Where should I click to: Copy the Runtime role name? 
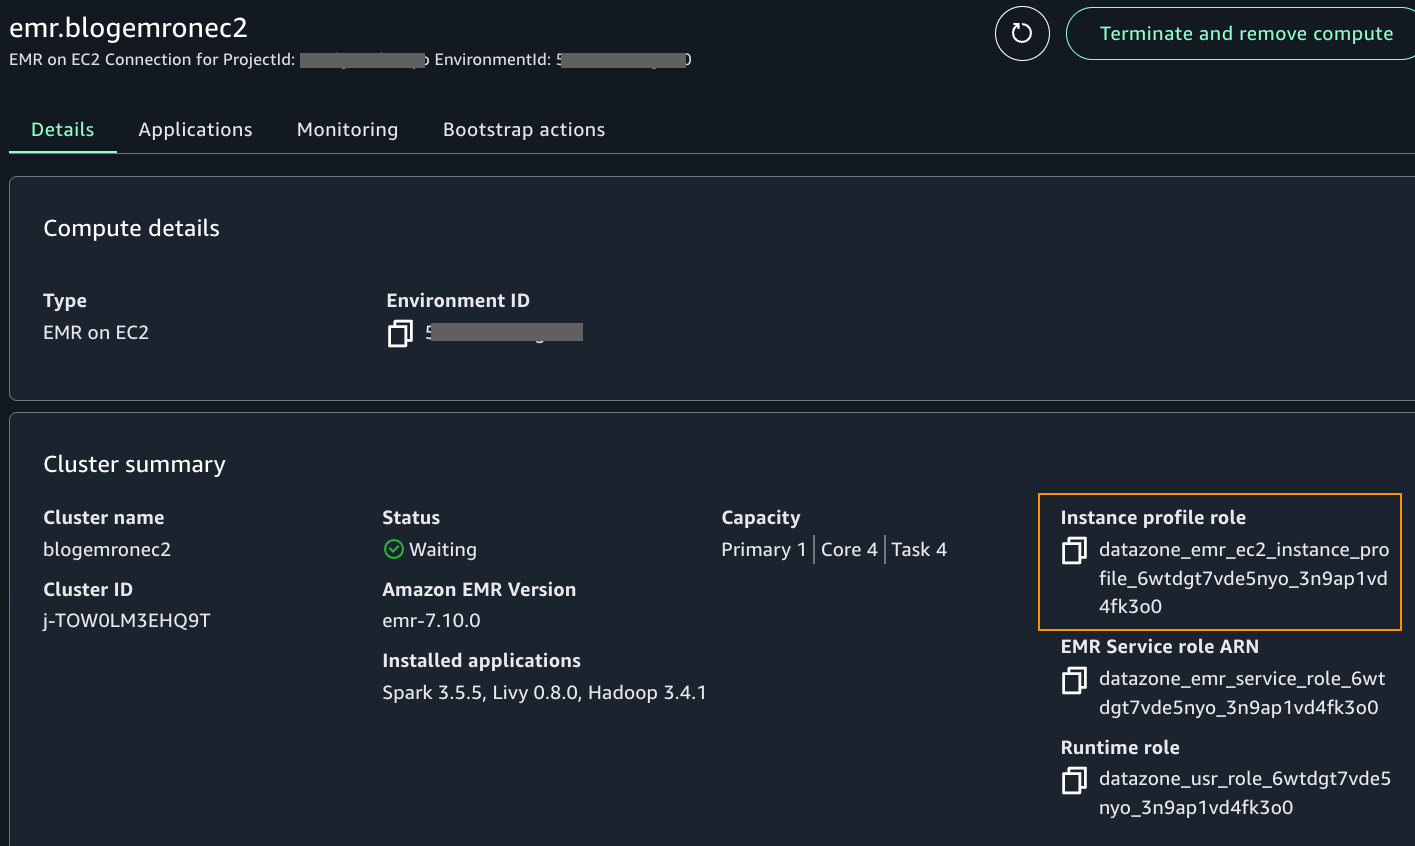[1074, 780]
